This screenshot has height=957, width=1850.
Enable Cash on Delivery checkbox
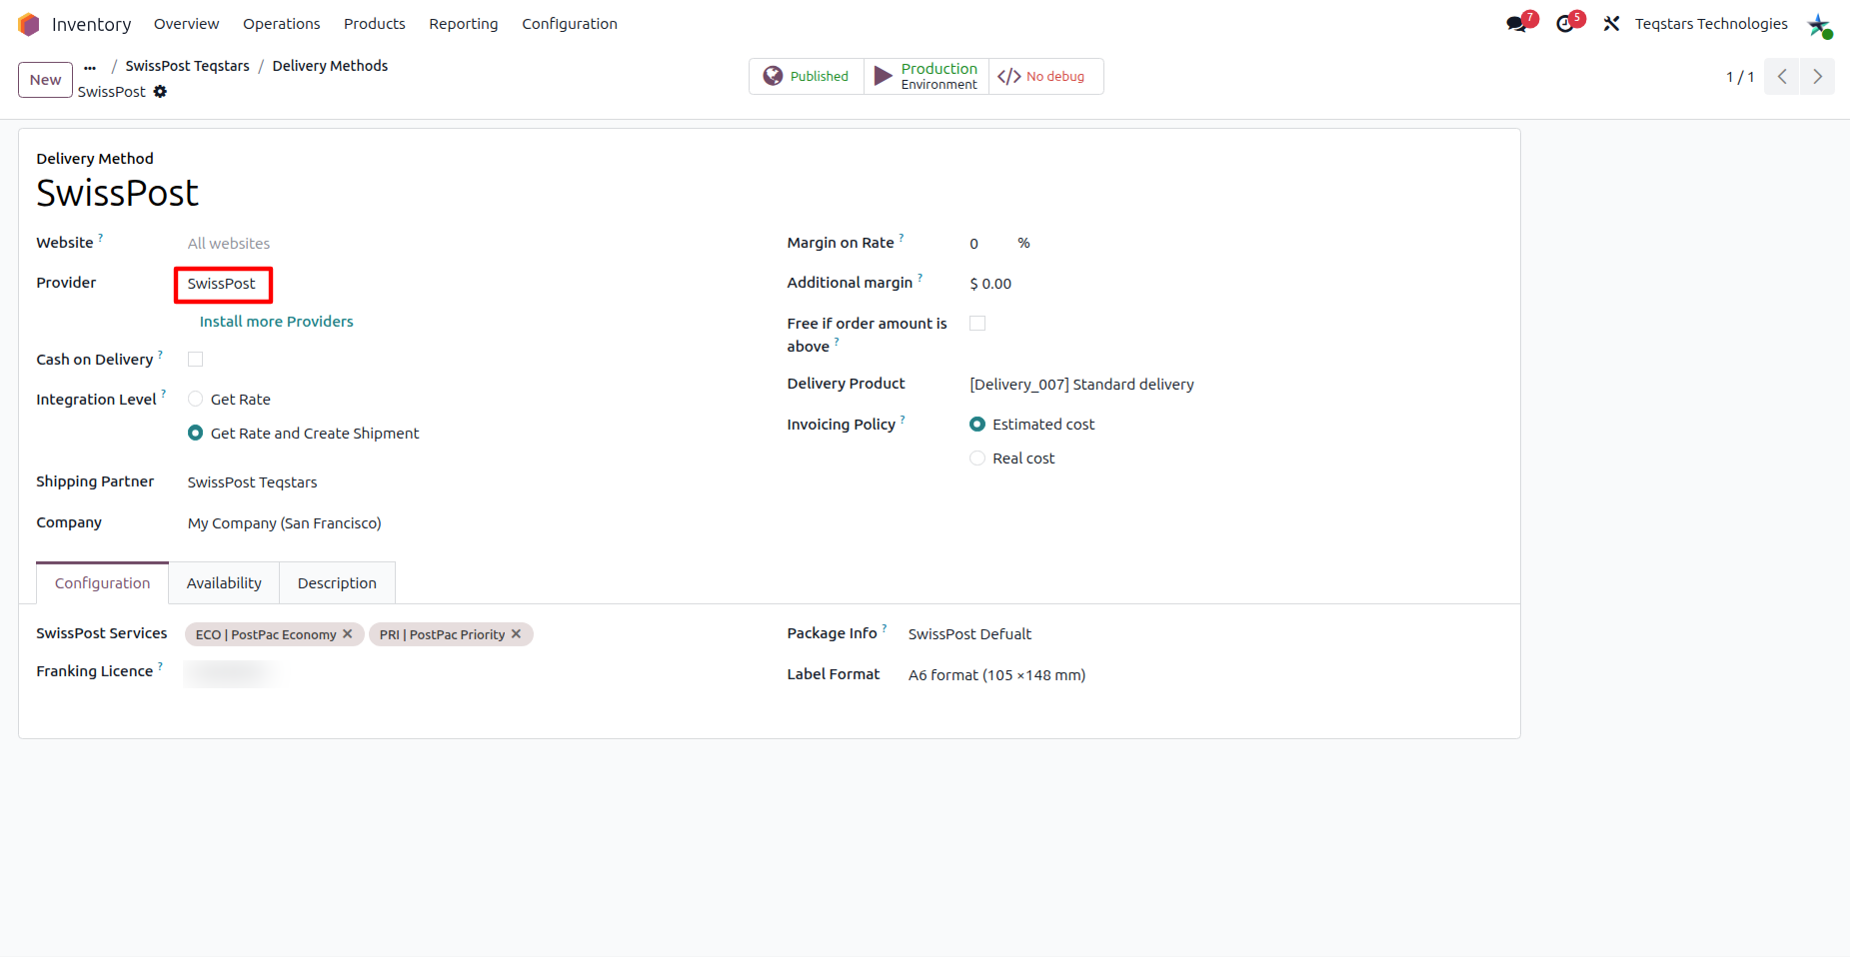coord(195,359)
